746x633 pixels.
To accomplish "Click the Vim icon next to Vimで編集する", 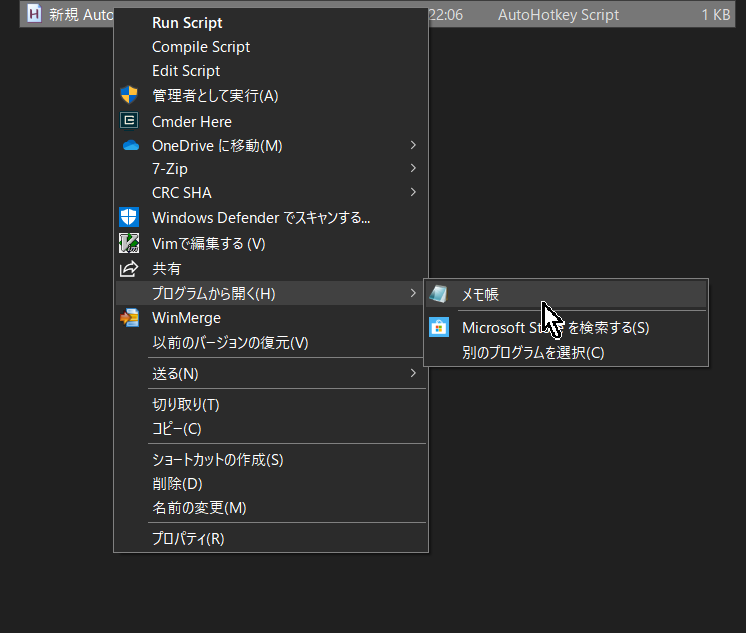I will [x=129, y=243].
